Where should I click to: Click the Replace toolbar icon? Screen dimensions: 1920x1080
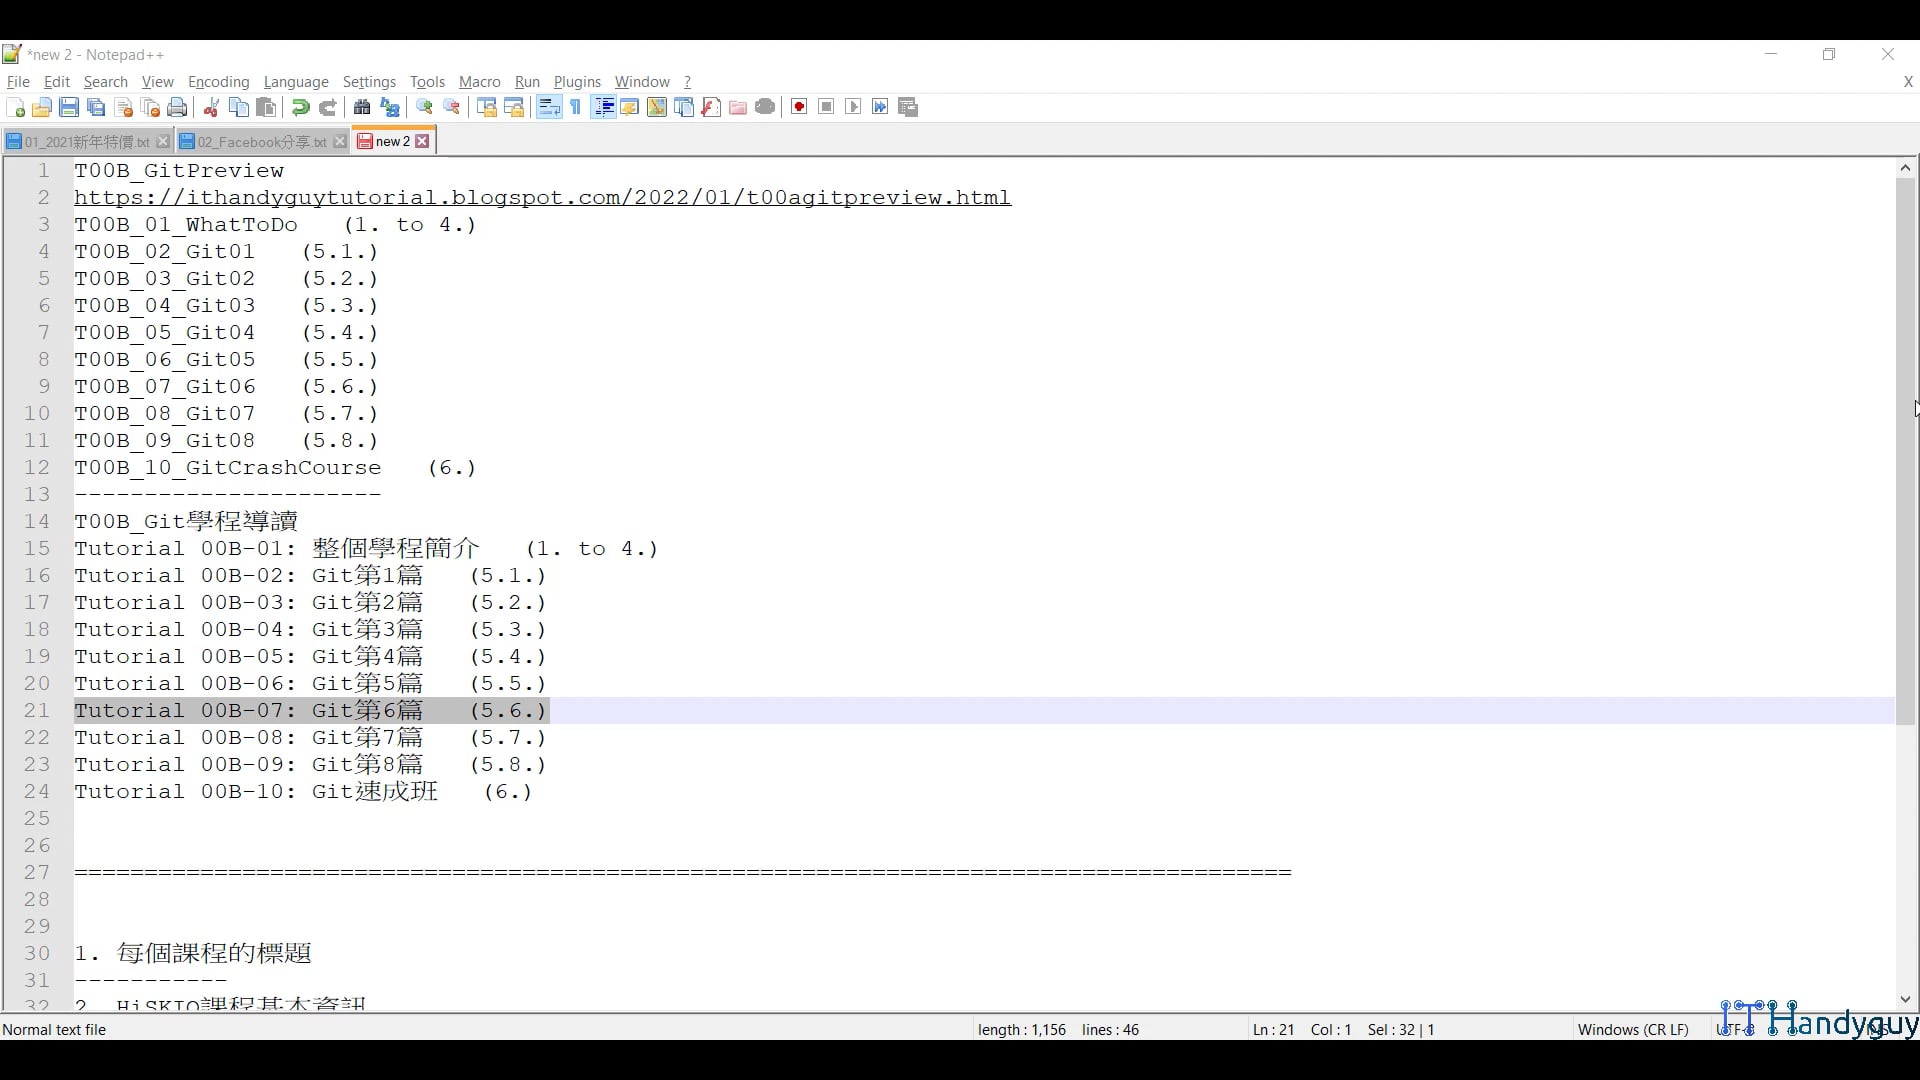tap(389, 107)
